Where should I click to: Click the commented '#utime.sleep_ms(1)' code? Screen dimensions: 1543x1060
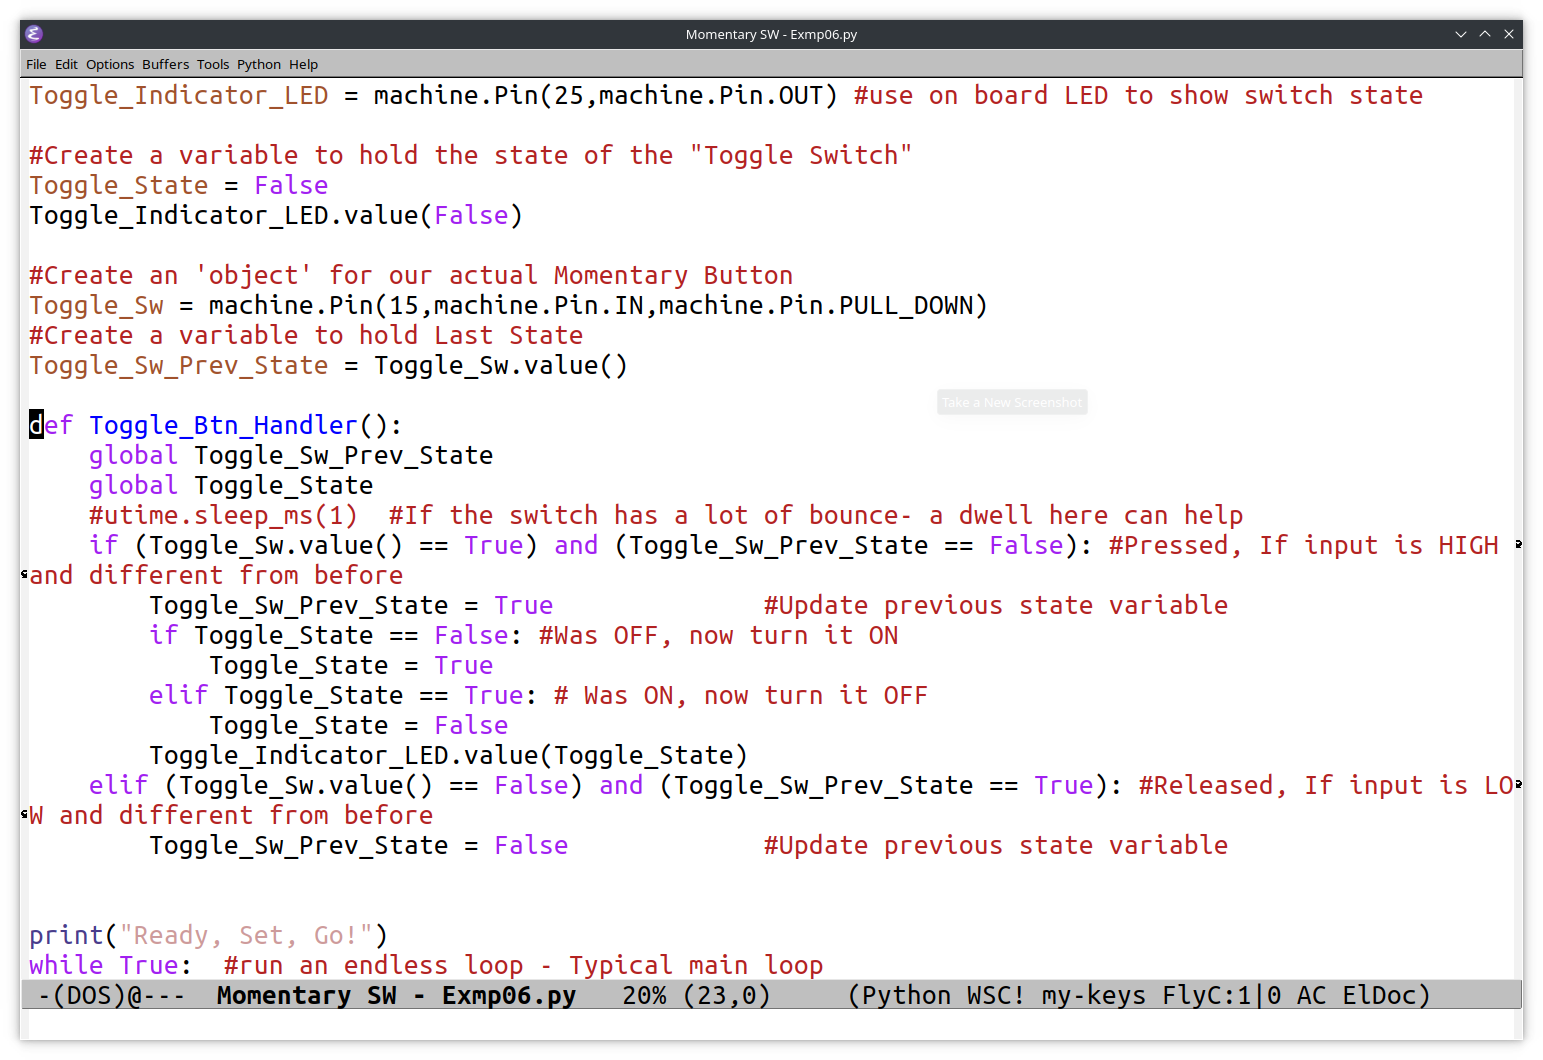point(223,516)
